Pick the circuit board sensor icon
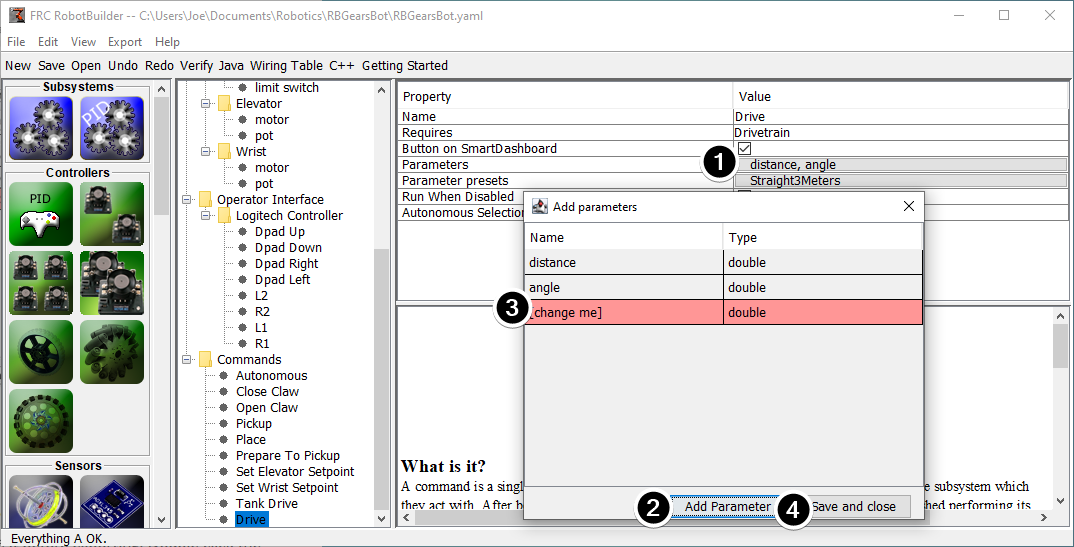The width and height of the screenshot is (1074, 547). [112, 501]
